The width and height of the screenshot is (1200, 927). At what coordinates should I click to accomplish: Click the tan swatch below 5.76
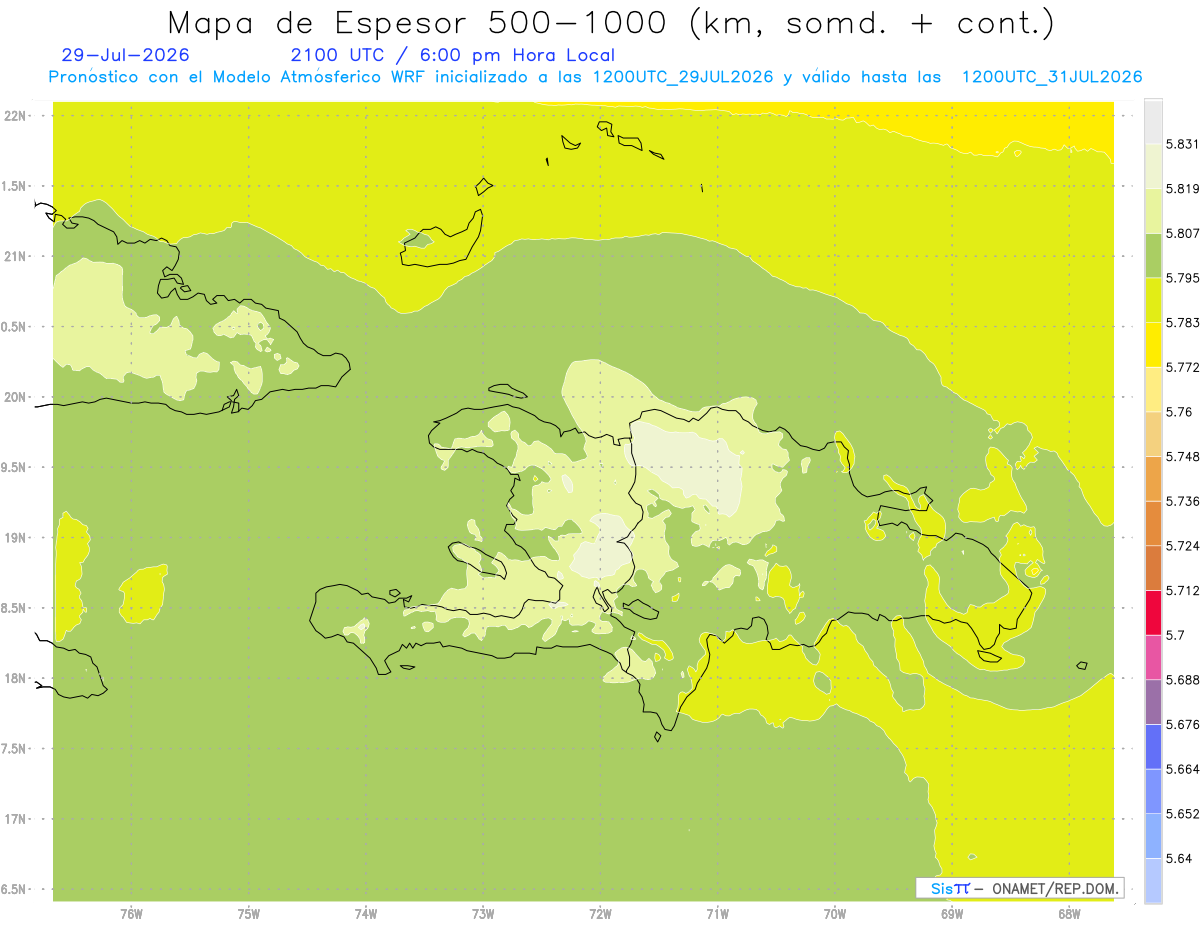click(x=1153, y=434)
